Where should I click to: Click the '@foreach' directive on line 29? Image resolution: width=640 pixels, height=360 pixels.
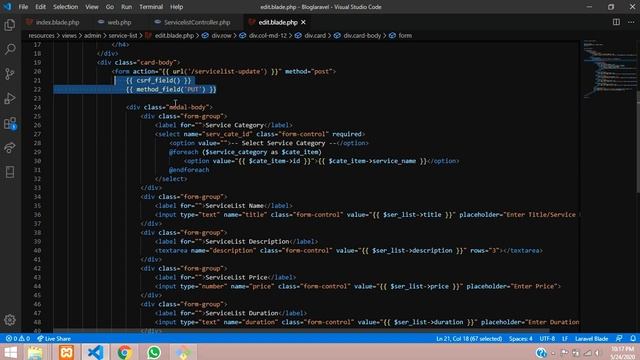pyautogui.click(x=184, y=152)
